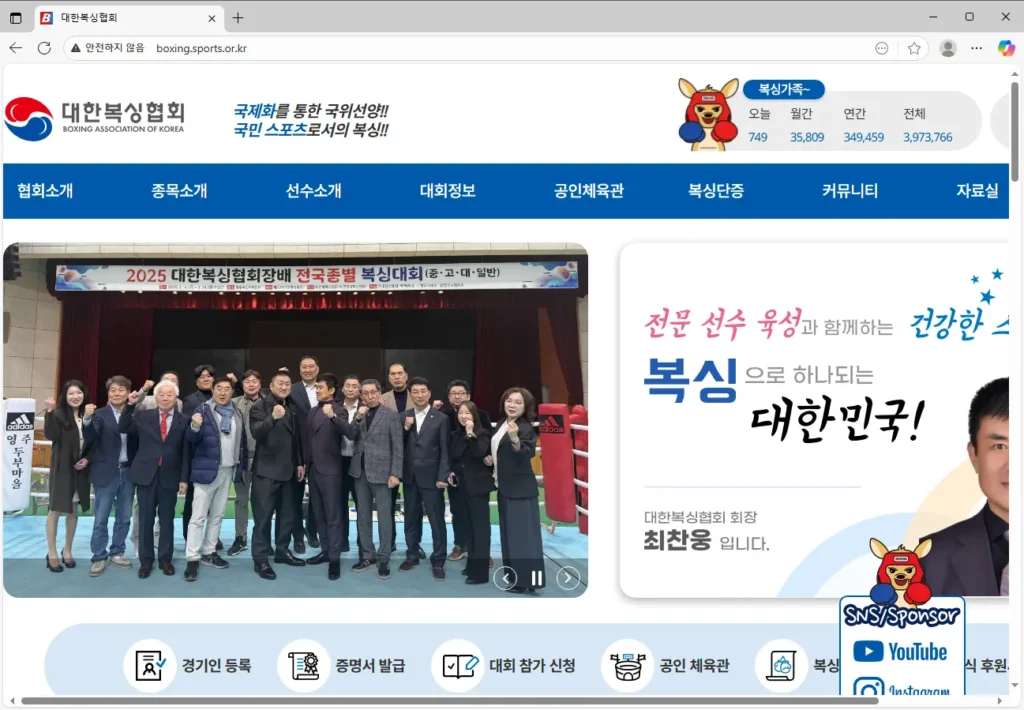Click the 공인 체육관 gym icon
The height and width of the screenshot is (710, 1024).
click(628, 664)
